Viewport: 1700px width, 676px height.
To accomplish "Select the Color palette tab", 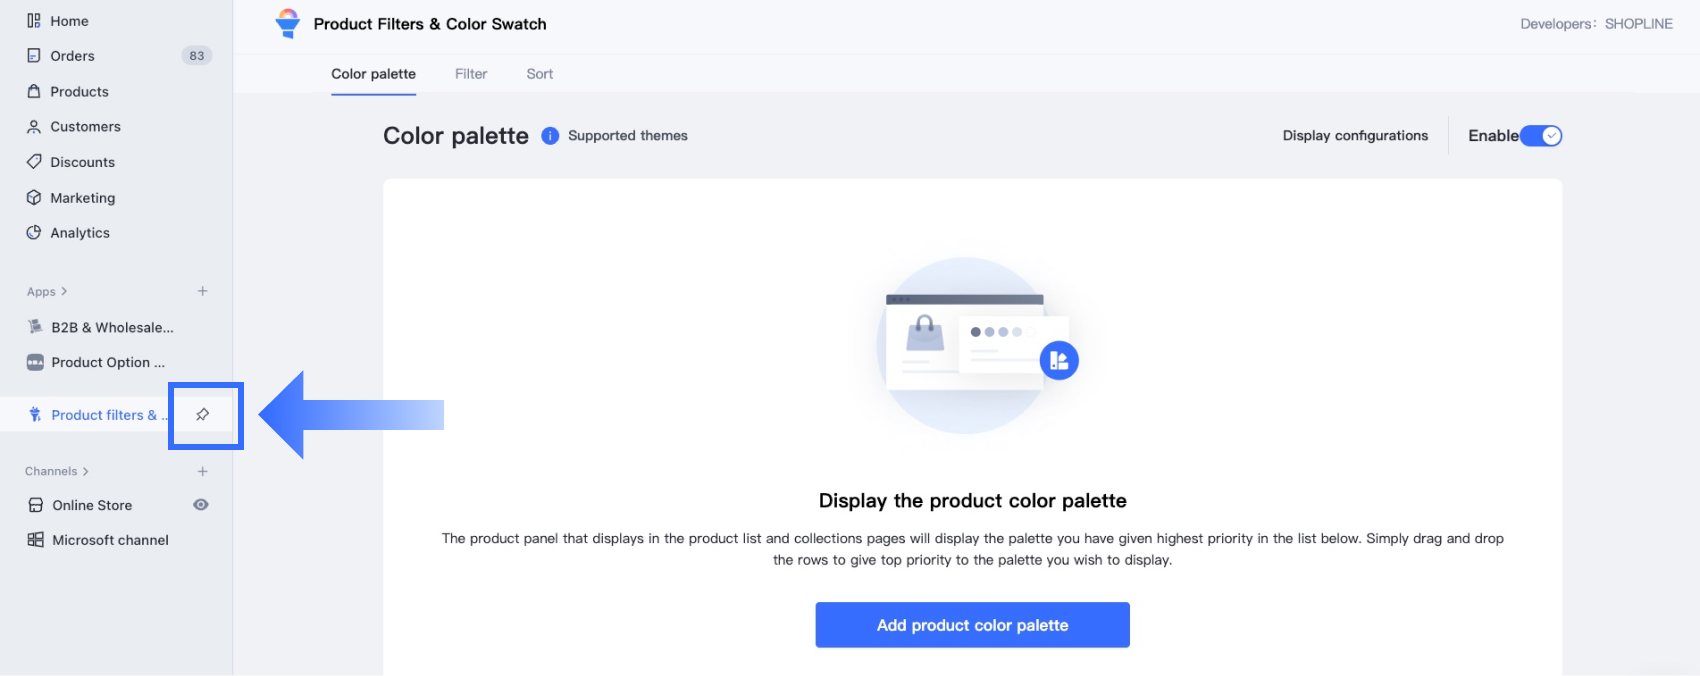I will (373, 74).
